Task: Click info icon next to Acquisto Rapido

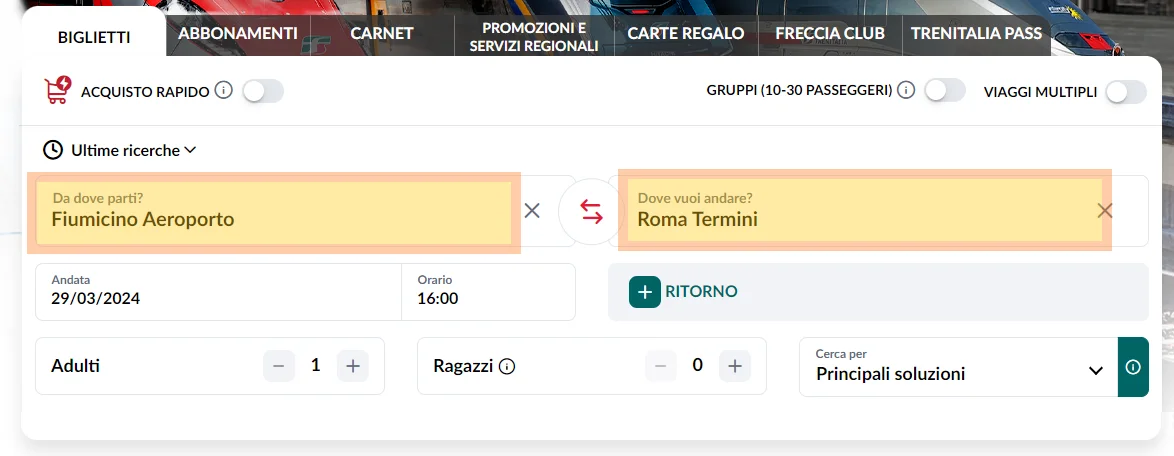Action: [x=224, y=91]
